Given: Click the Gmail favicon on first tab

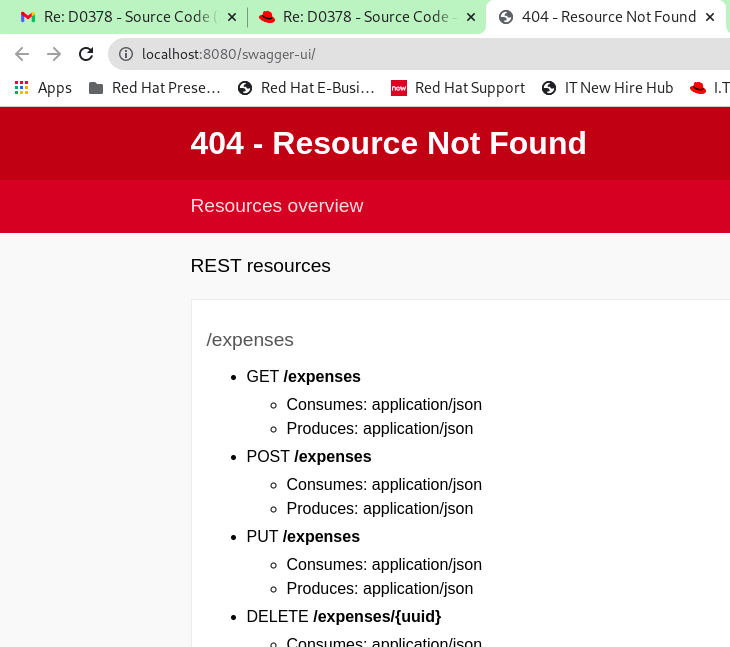Looking at the screenshot, I should pos(28,17).
